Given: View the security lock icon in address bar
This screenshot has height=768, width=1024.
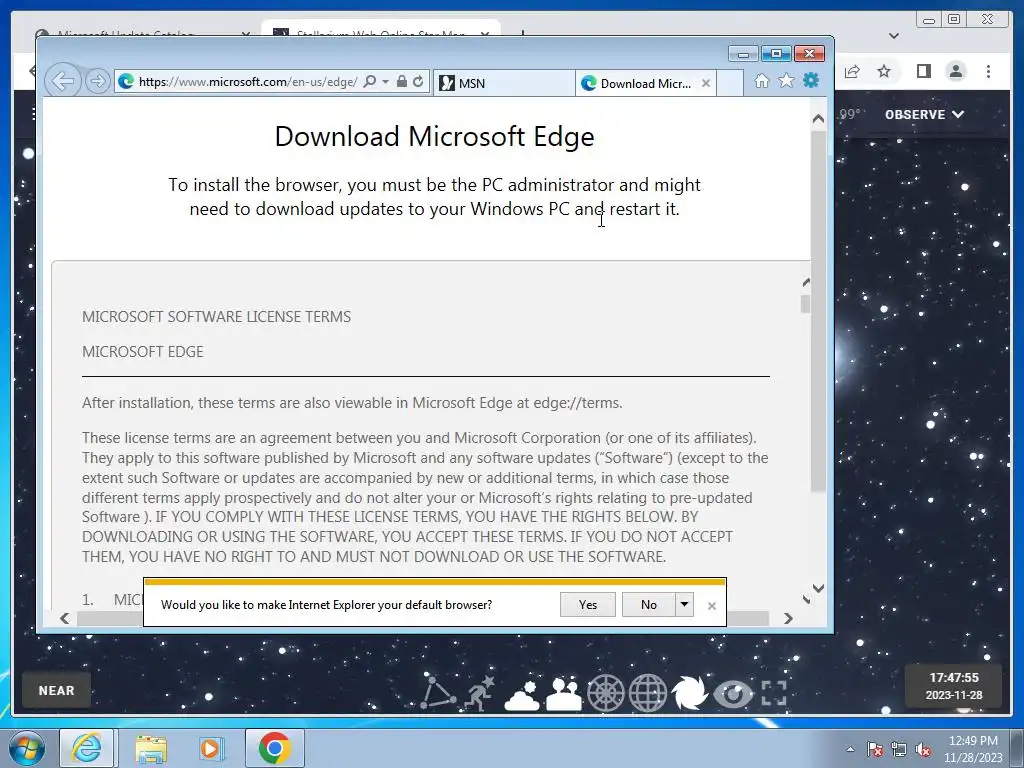Looking at the screenshot, I should (402, 81).
